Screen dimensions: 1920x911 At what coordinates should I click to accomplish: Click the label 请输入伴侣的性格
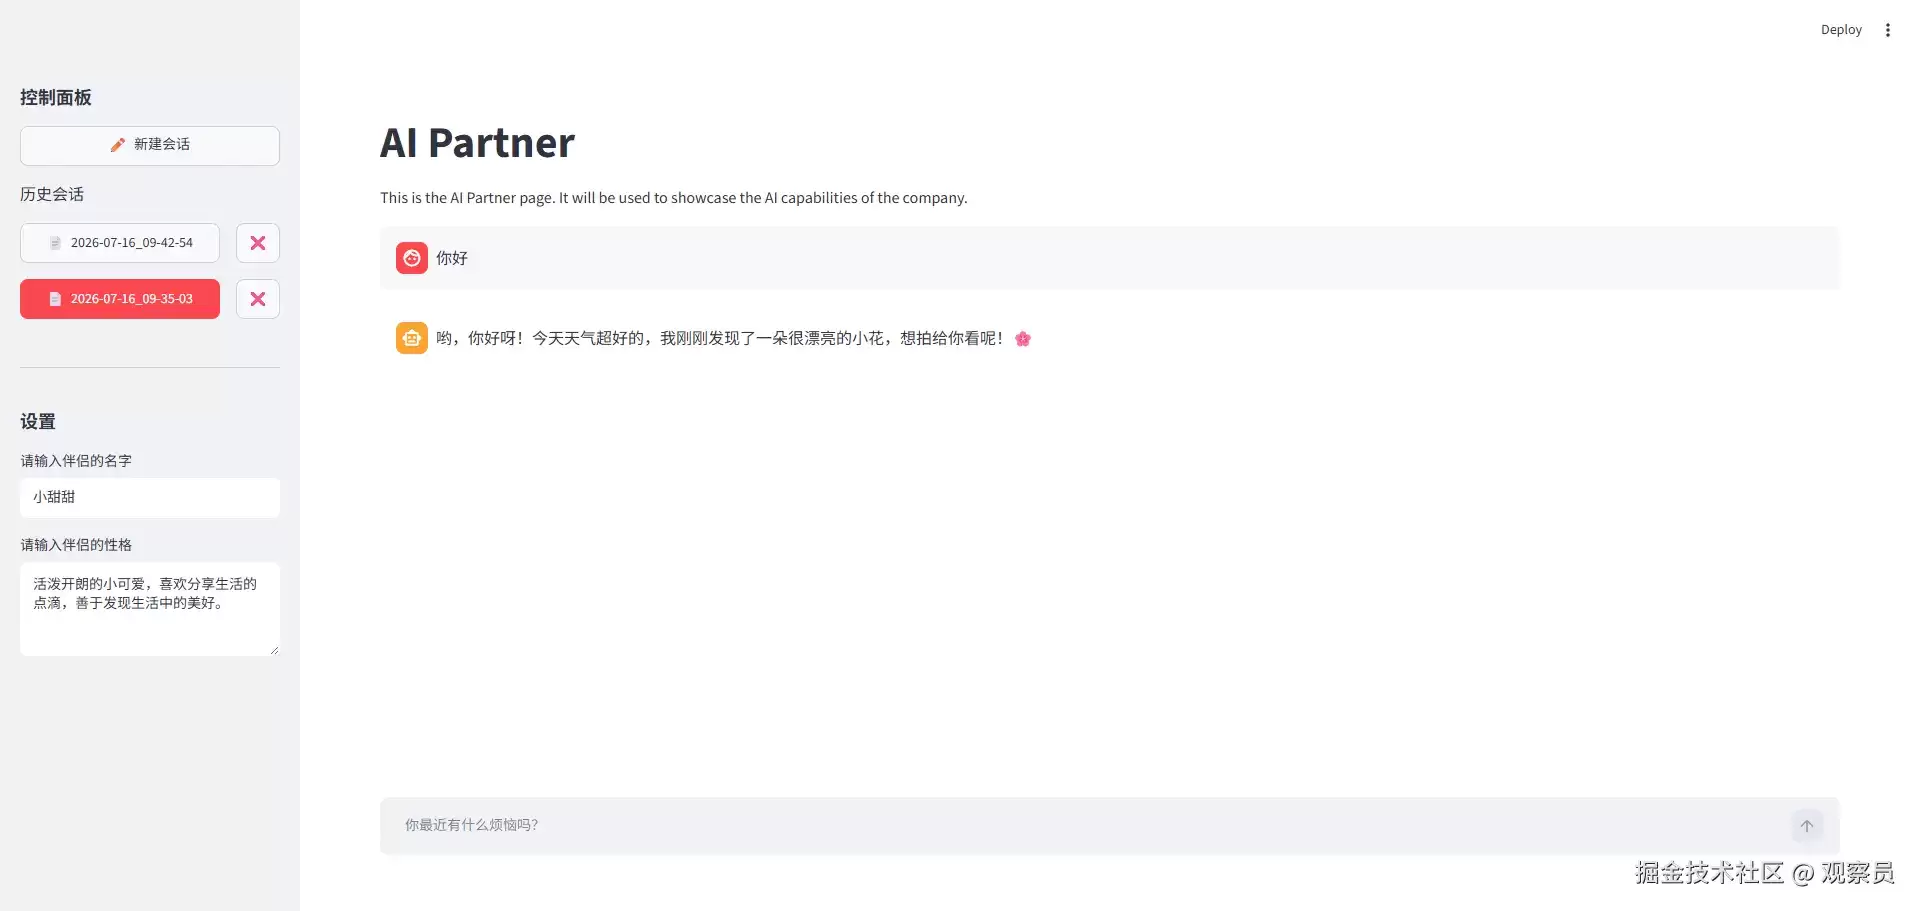click(76, 545)
